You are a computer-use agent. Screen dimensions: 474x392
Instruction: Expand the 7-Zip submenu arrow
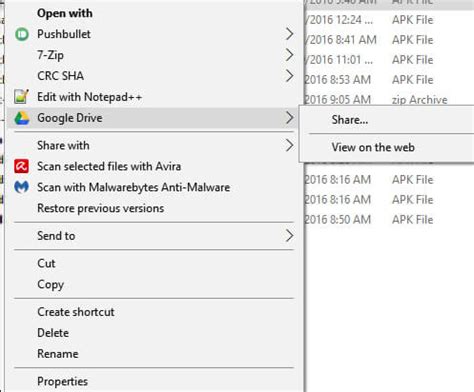(x=289, y=55)
